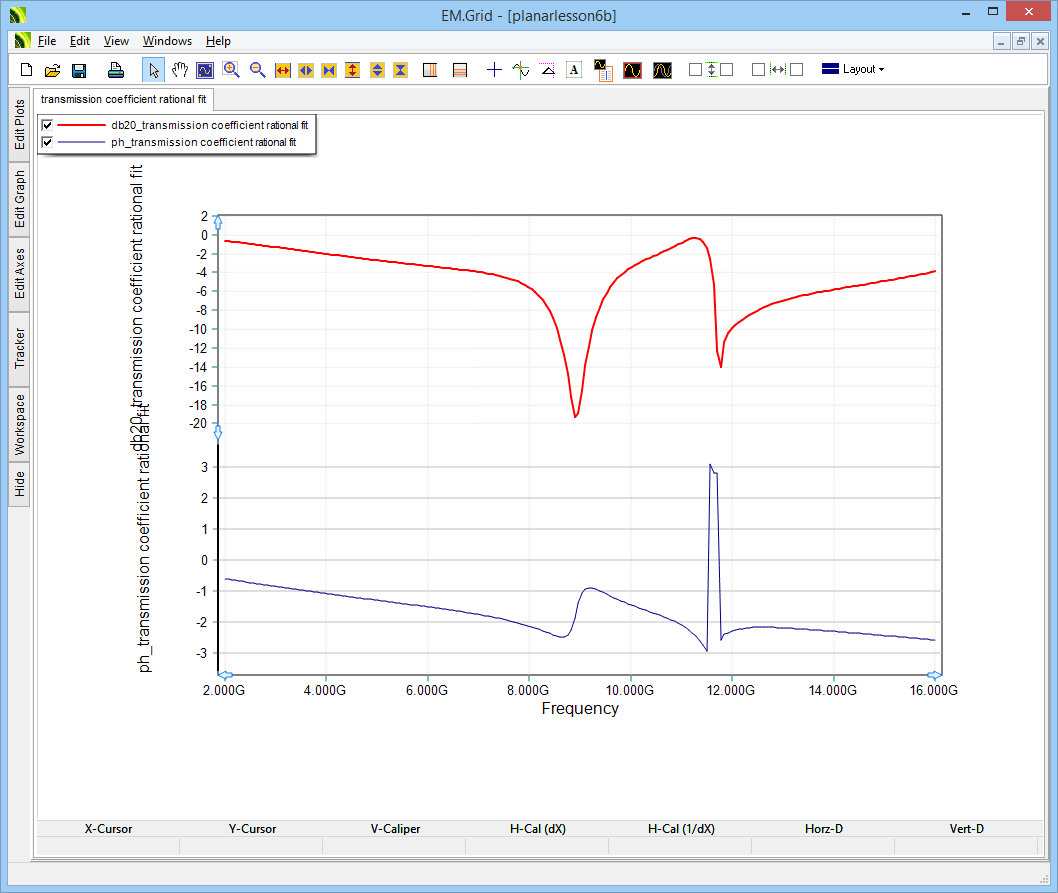Select the Pan hand tool

click(x=180, y=70)
